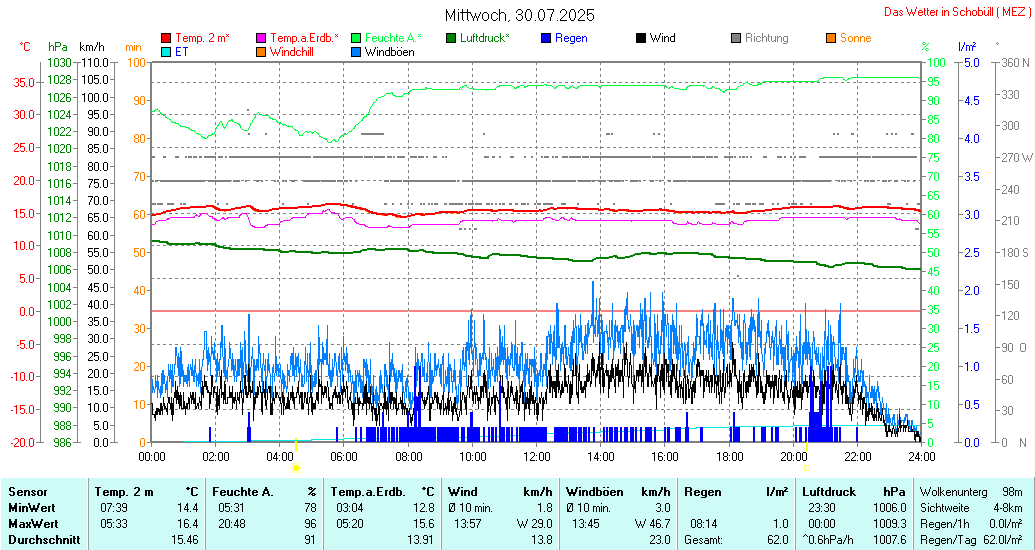Screen dimensions: 1035x550
Task: Select the Windchill legend label
Action: coord(293,51)
